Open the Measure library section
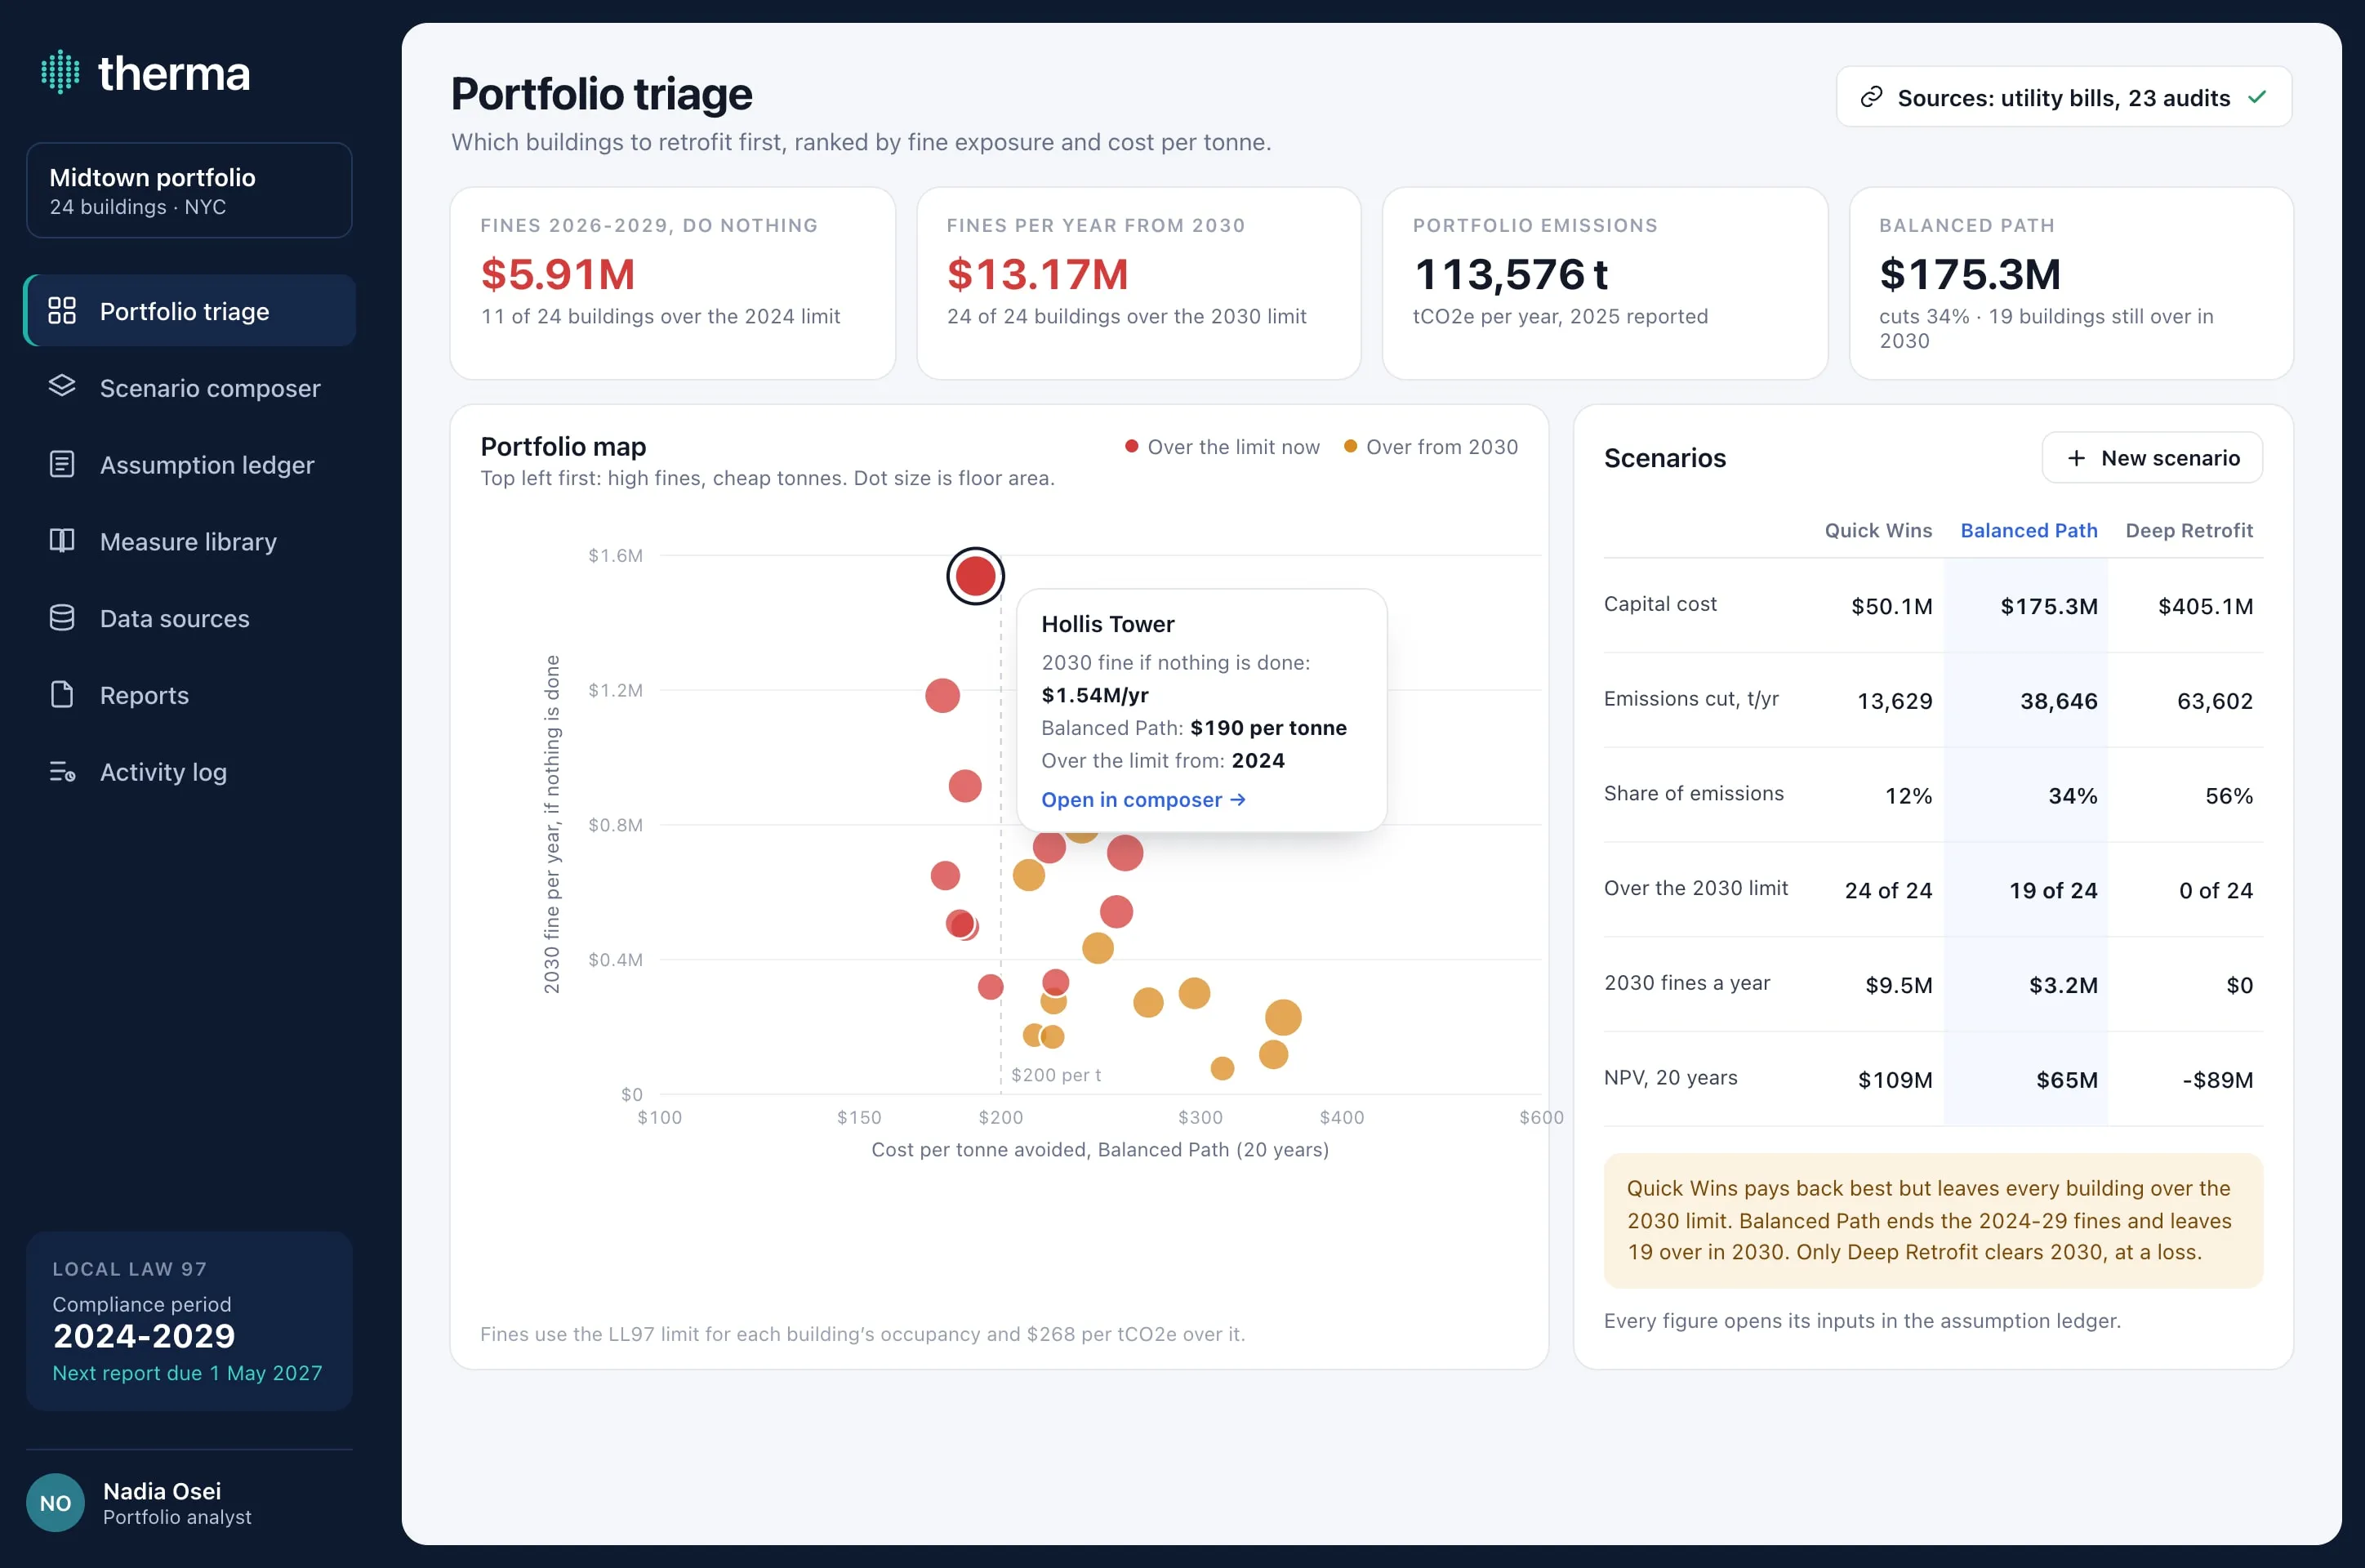 [189, 542]
